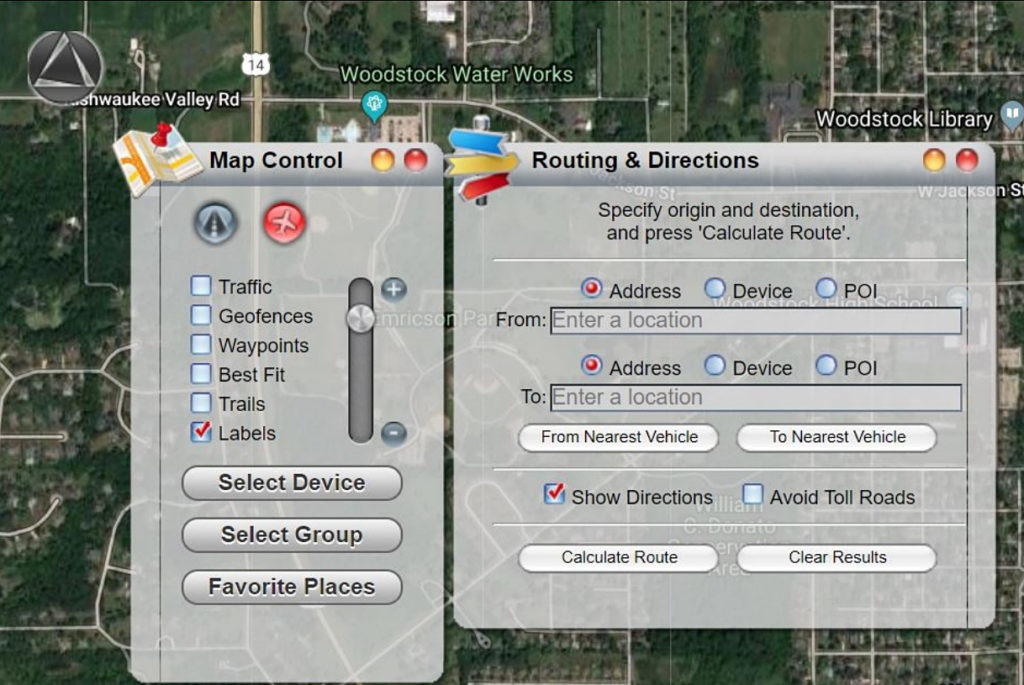Click the Woodstock Water Works map marker
1024x685 pixels.
(x=374, y=106)
